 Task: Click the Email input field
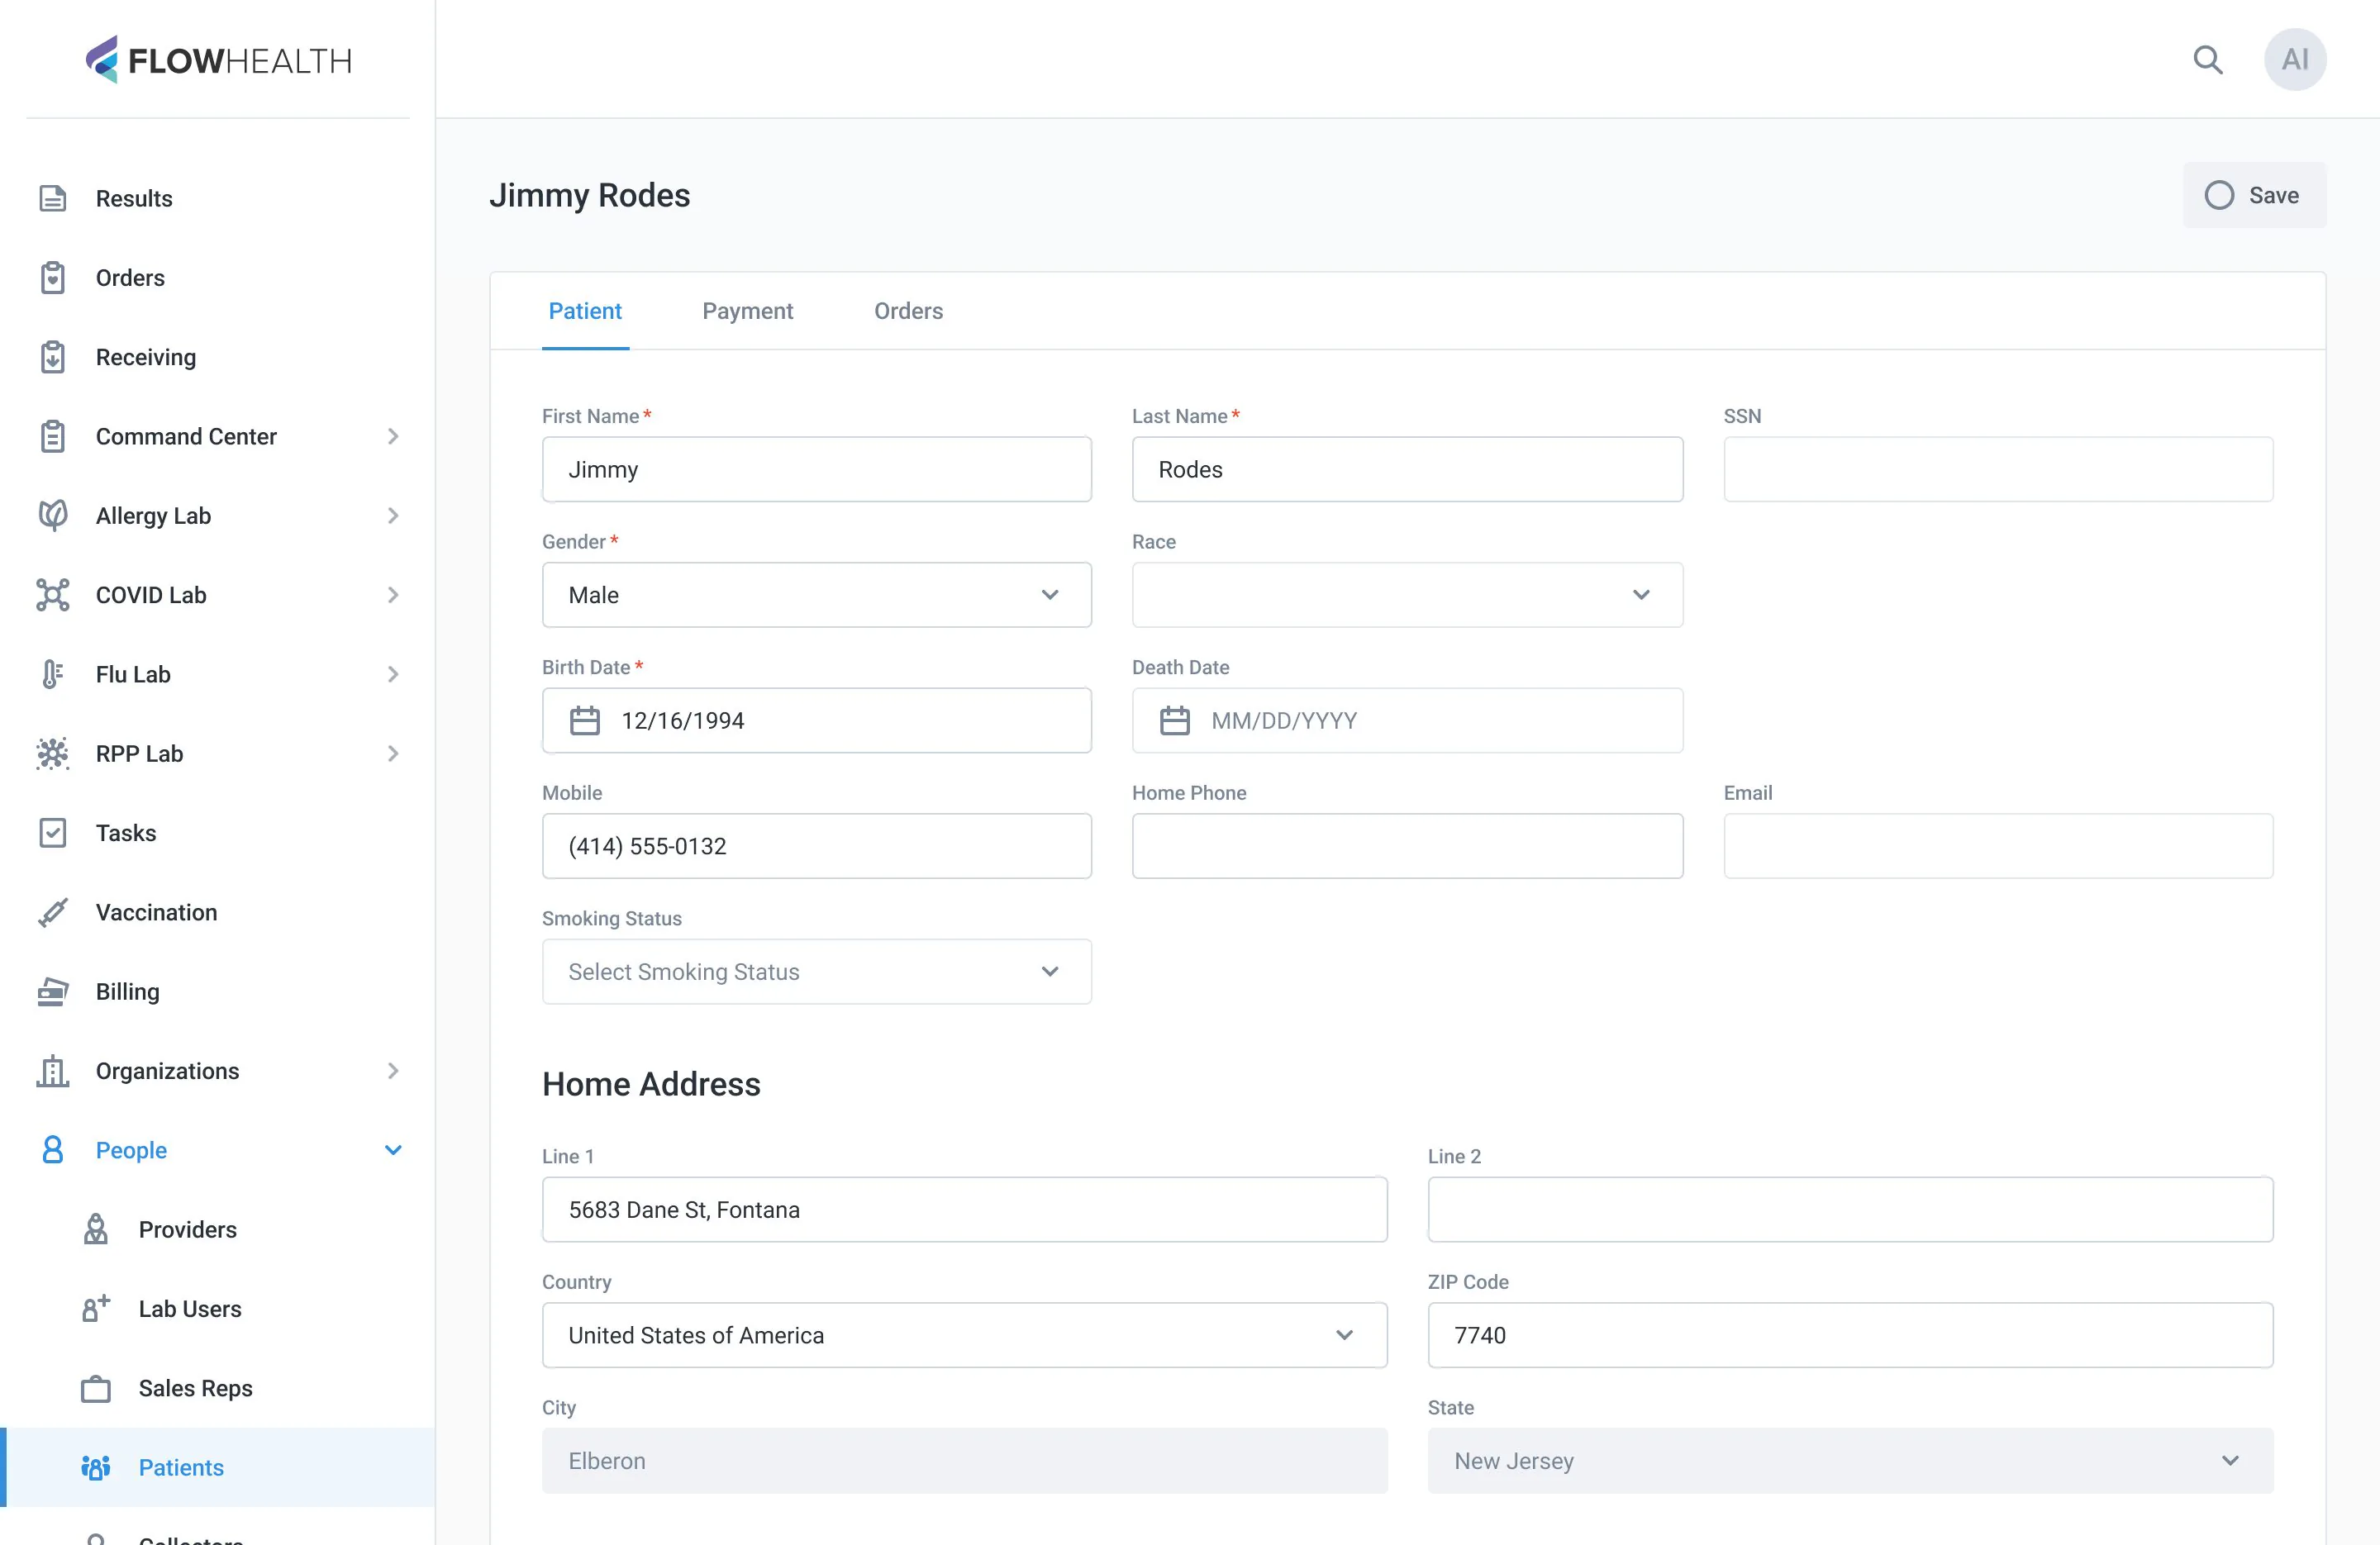pyautogui.click(x=1998, y=846)
